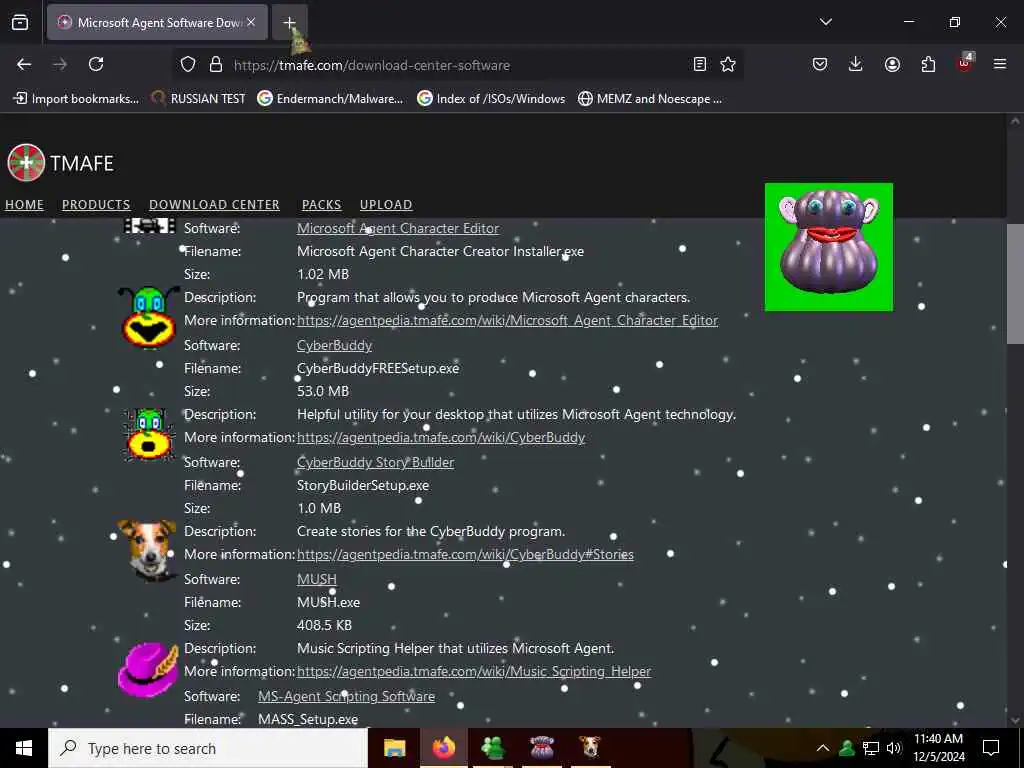
Task: Open a new tab with plus button
Action: [x=289, y=22]
